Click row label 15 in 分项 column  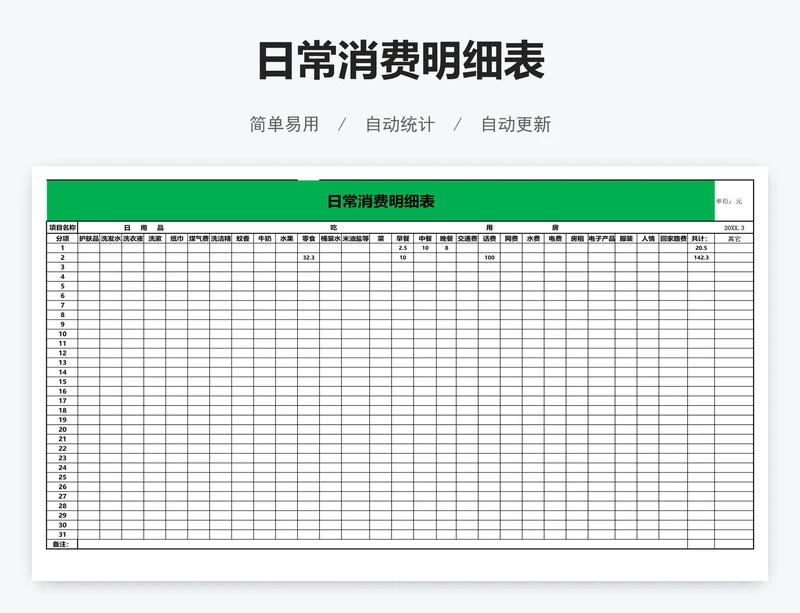coord(62,381)
